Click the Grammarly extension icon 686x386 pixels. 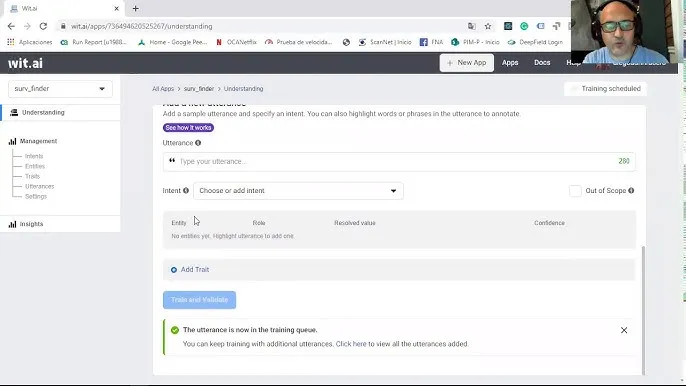coord(524,26)
